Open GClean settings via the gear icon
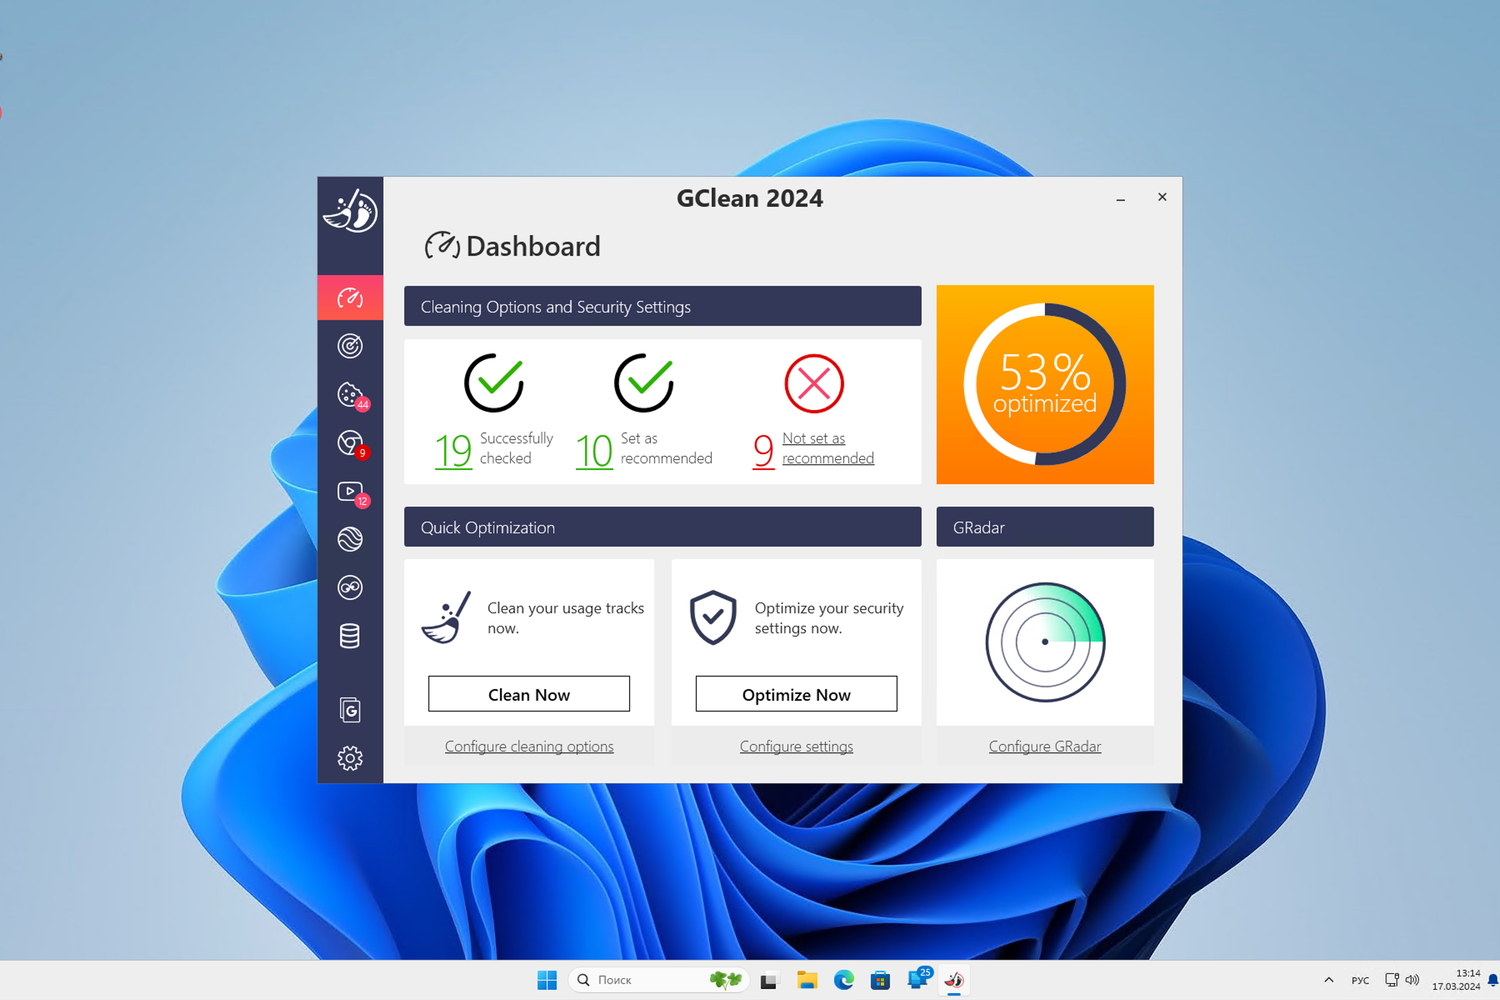Image resolution: width=1500 pixels, height=1000 pixels. (350, 758)
